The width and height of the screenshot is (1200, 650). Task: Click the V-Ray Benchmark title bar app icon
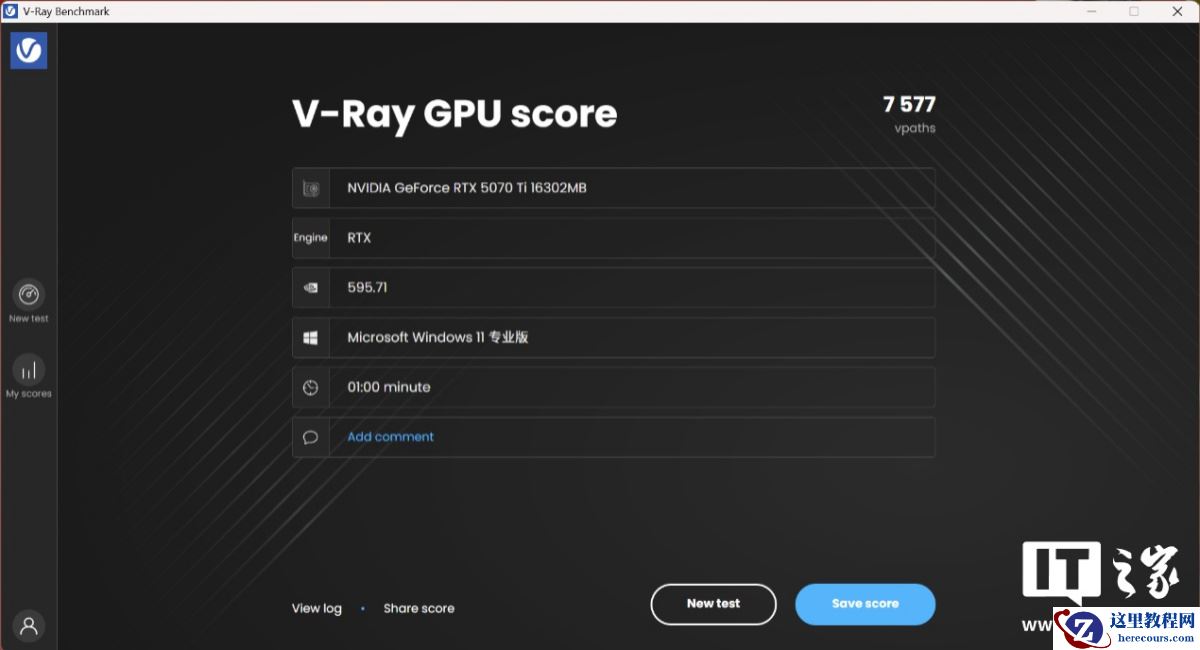coord(10,11)
